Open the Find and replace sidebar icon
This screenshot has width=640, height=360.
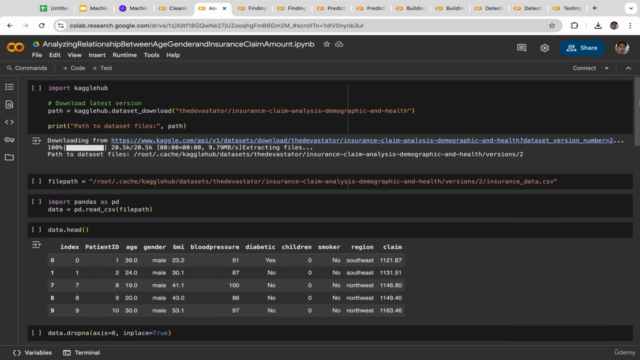(9, 104)
